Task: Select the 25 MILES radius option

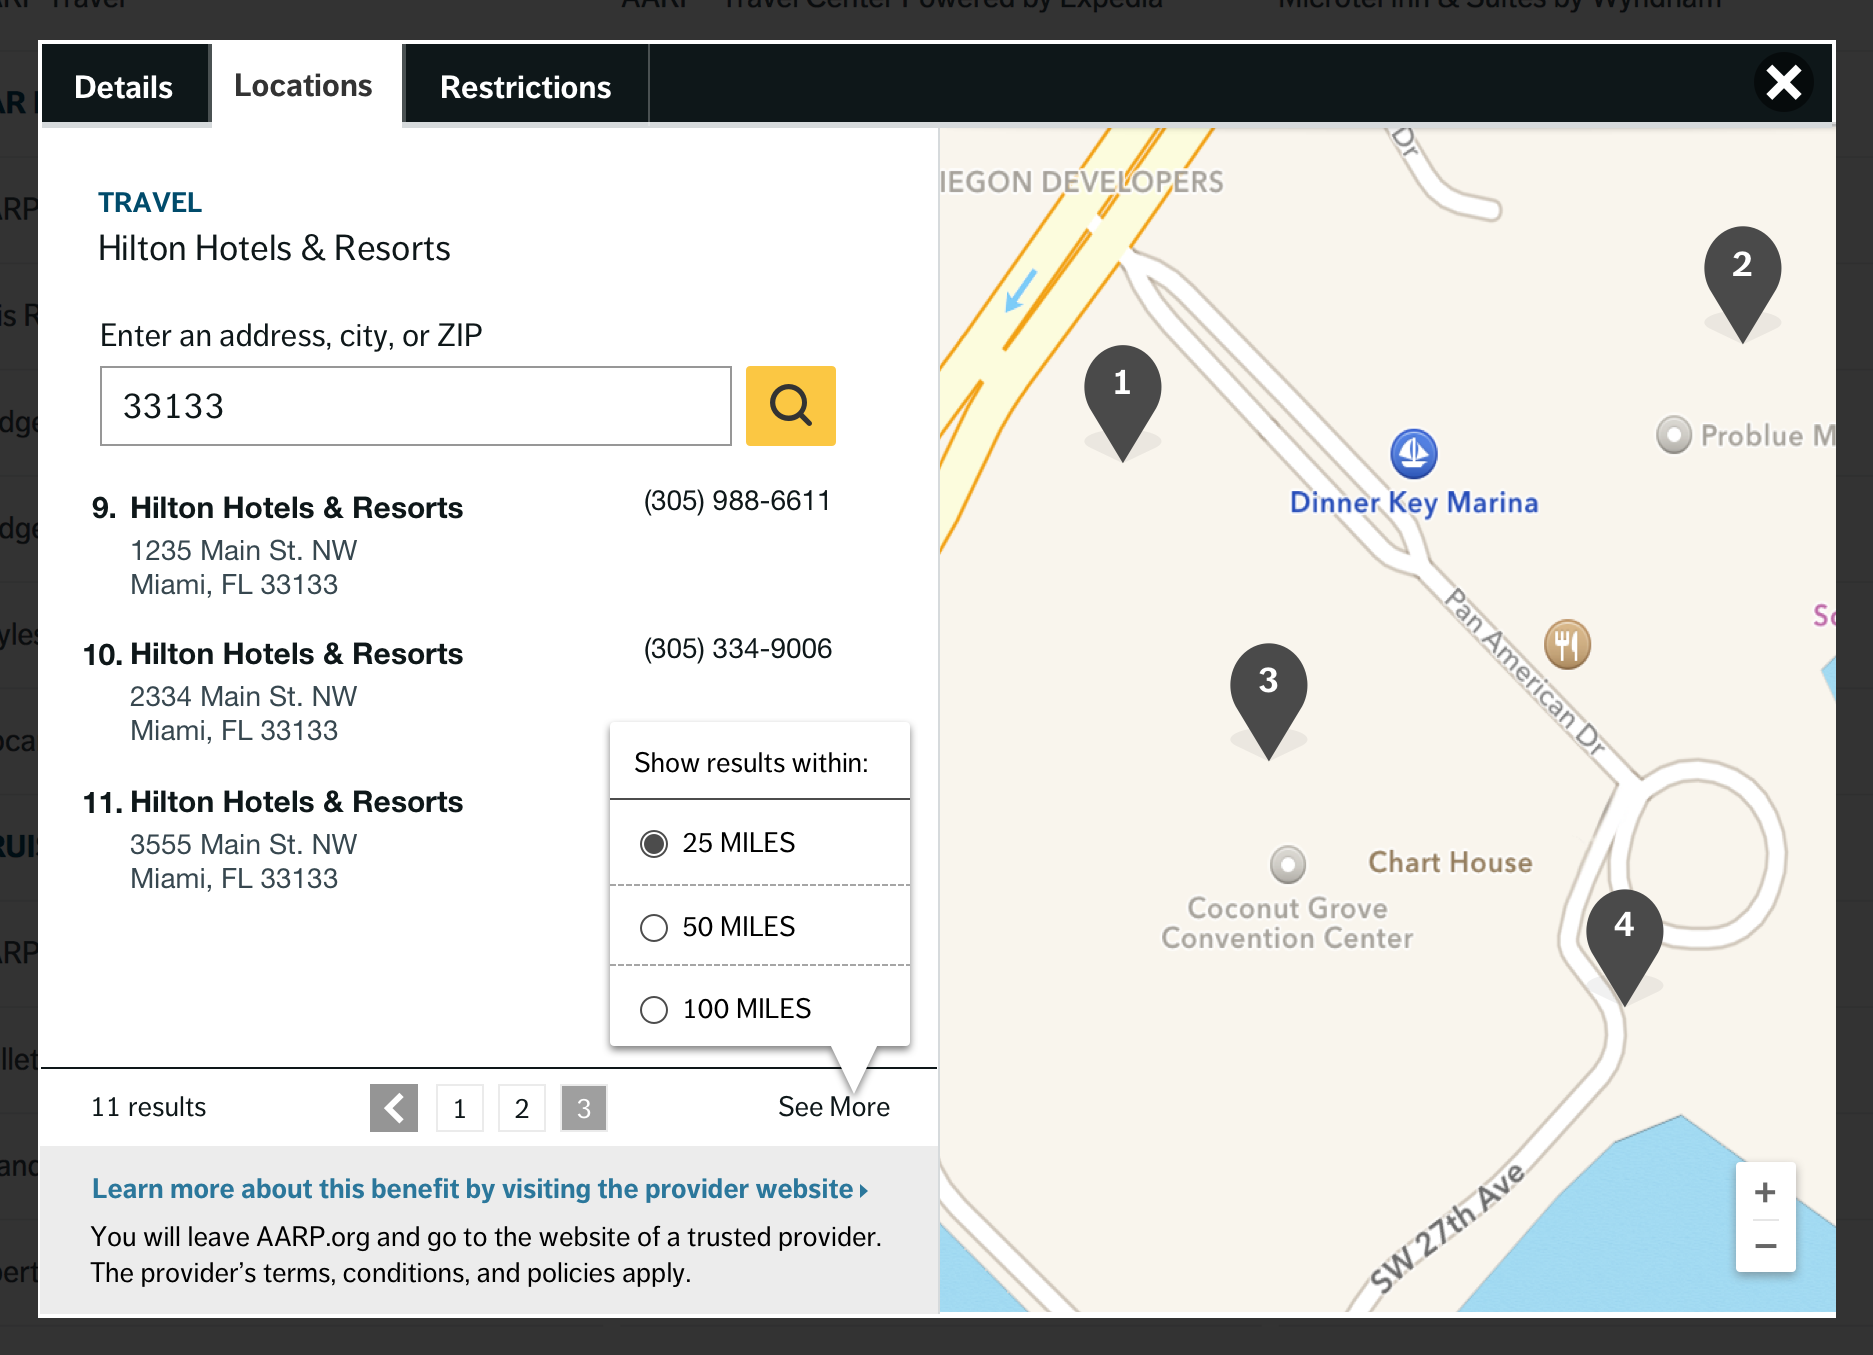Action: 654,843
